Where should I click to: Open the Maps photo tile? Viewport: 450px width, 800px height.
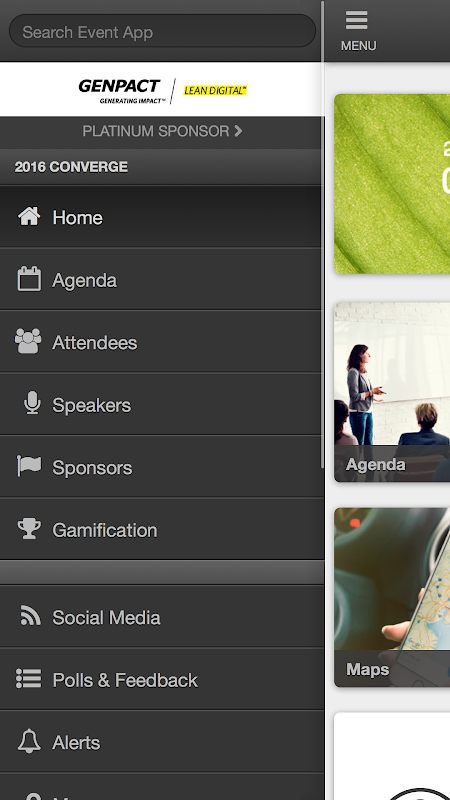(392, 597)
